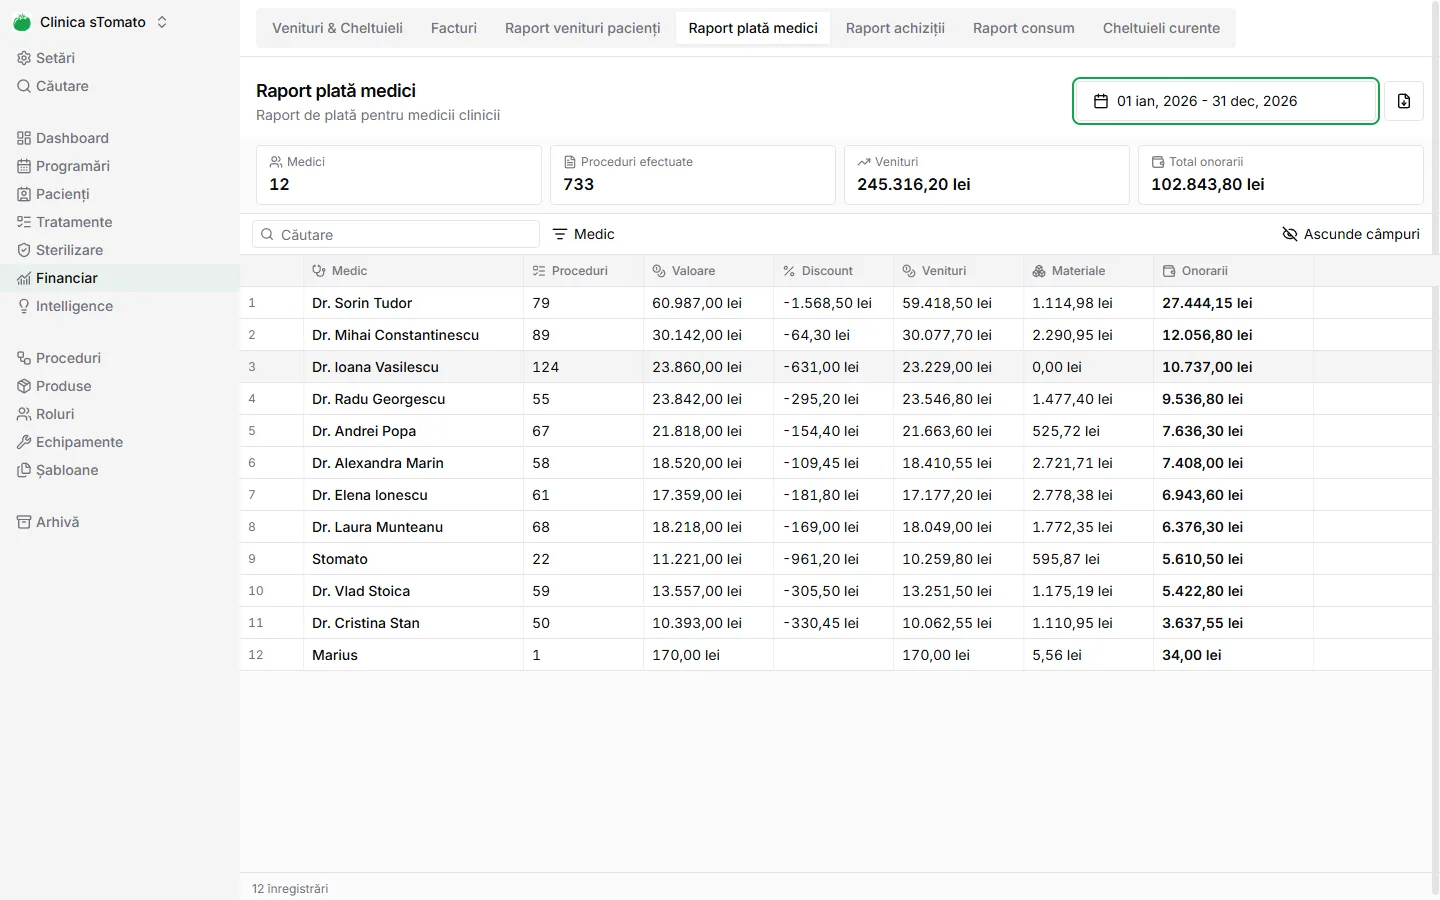Click 27.444,15 lei onorarii value
This screenshot has height=900, width=1440.
pos(1207,303)
